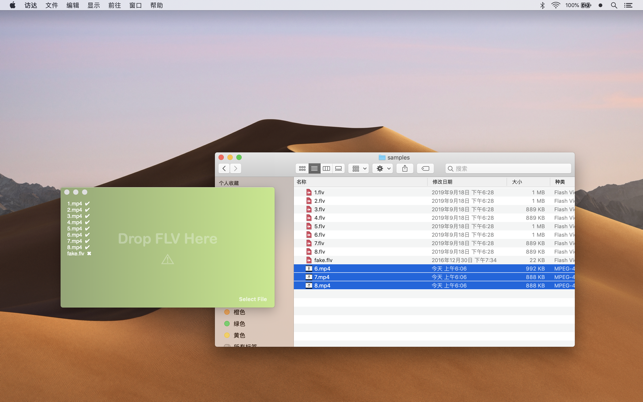
Task: Select file 6.flv in Finder
Action: pos(434,235)
